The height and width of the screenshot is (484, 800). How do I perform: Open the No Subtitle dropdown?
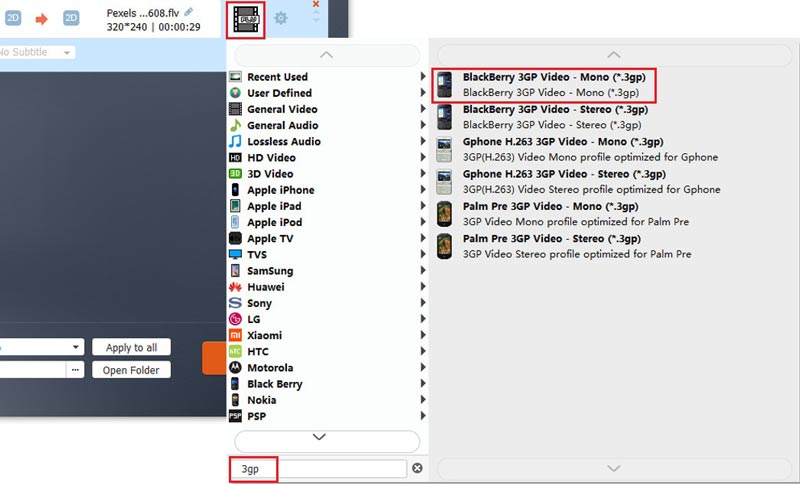[37, 52]
